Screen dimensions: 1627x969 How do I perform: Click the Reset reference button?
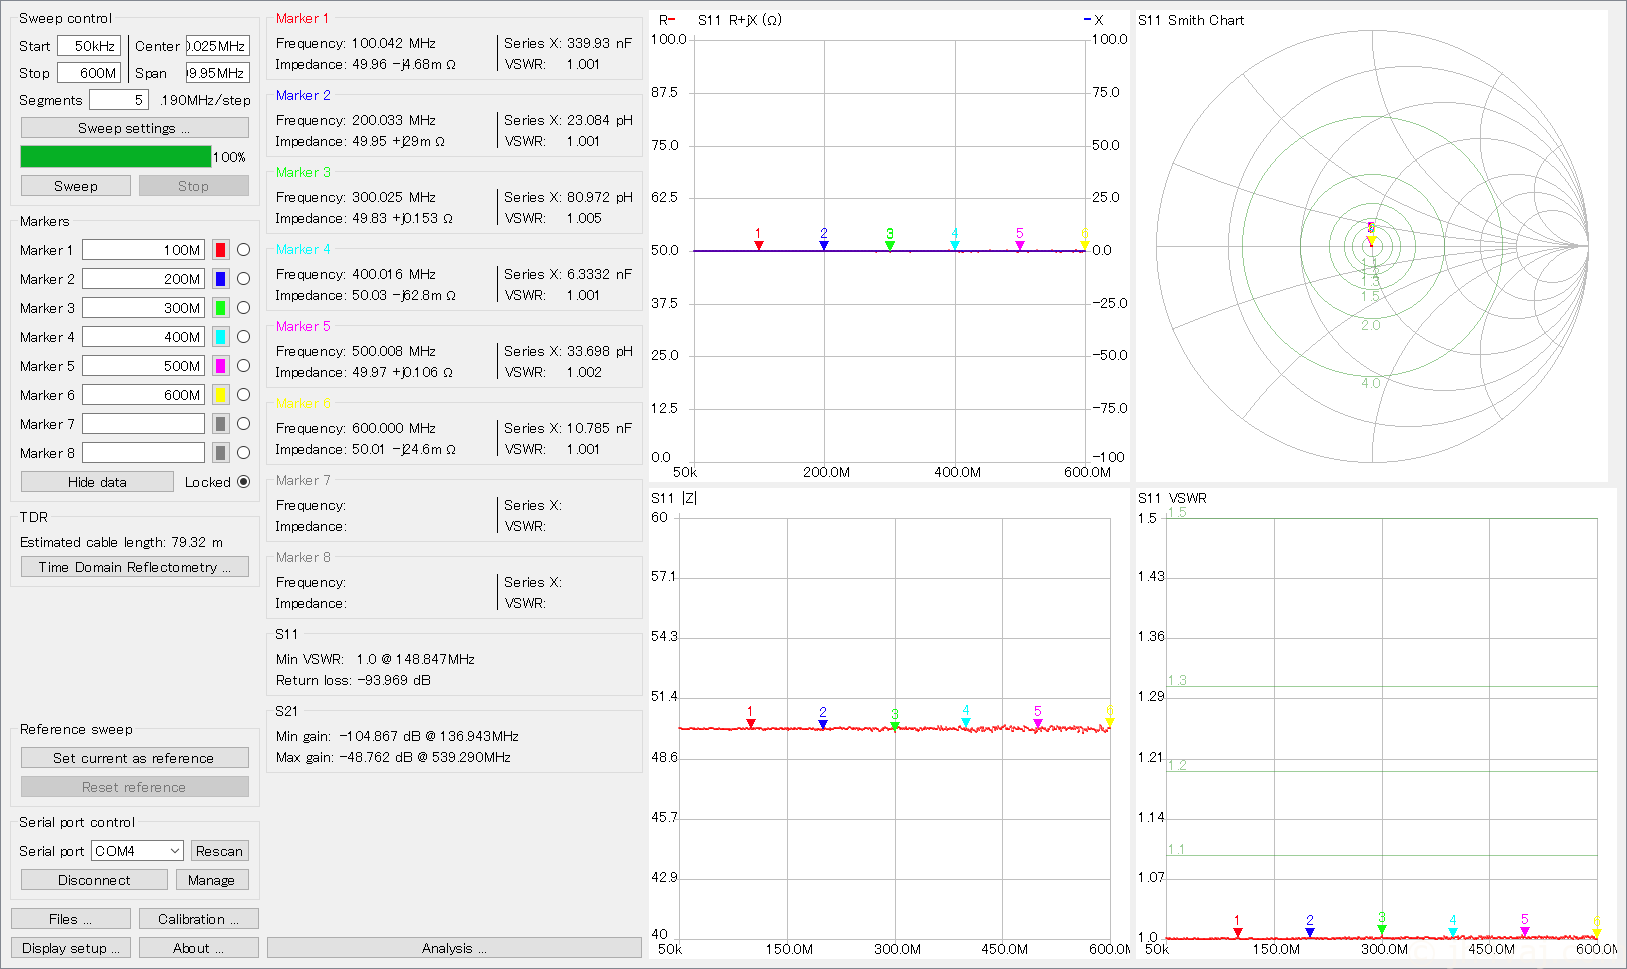pos(134,787)
